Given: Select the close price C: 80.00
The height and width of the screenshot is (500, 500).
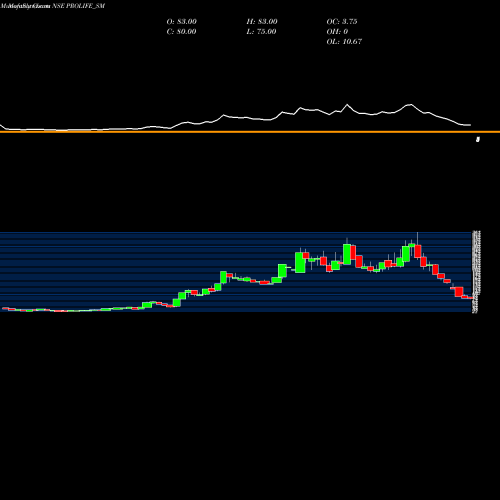Looking at the screenshot, I should (x=181, y=32).
